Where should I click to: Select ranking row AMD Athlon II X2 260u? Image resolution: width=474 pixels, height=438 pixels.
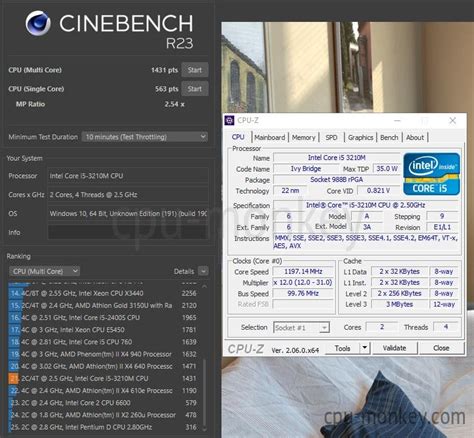104,415
